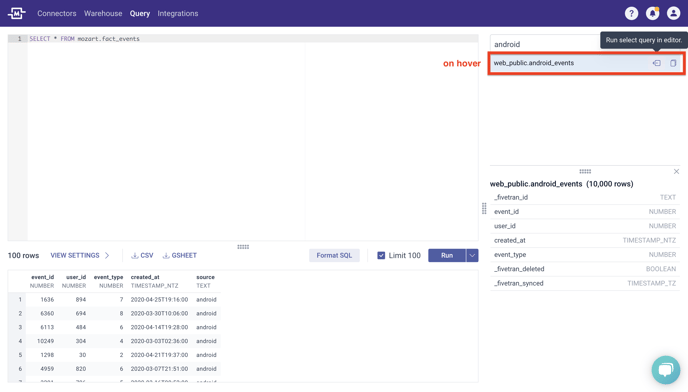The image size is (688, 392).
Task: Click the source results column header
Action: [x=205, y=281]
